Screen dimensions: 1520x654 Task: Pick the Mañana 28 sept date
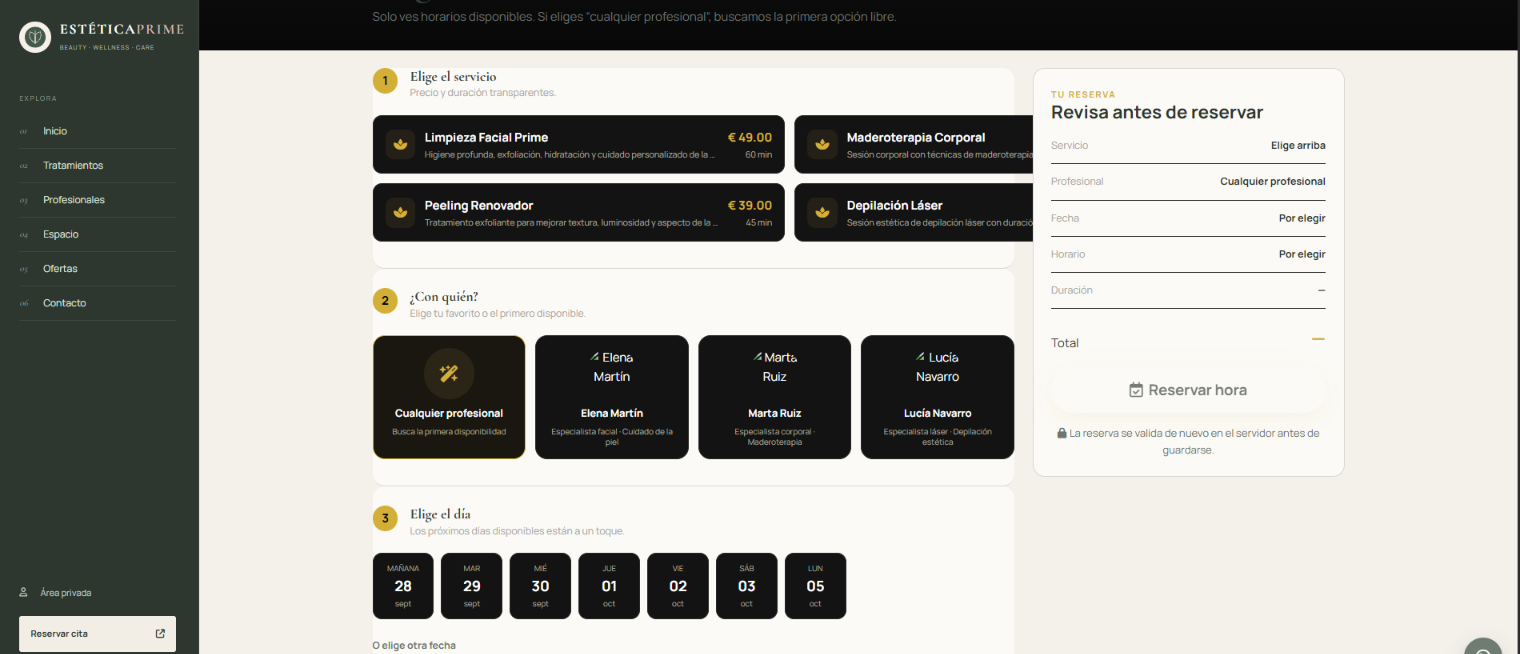click(x=403, y=586)
